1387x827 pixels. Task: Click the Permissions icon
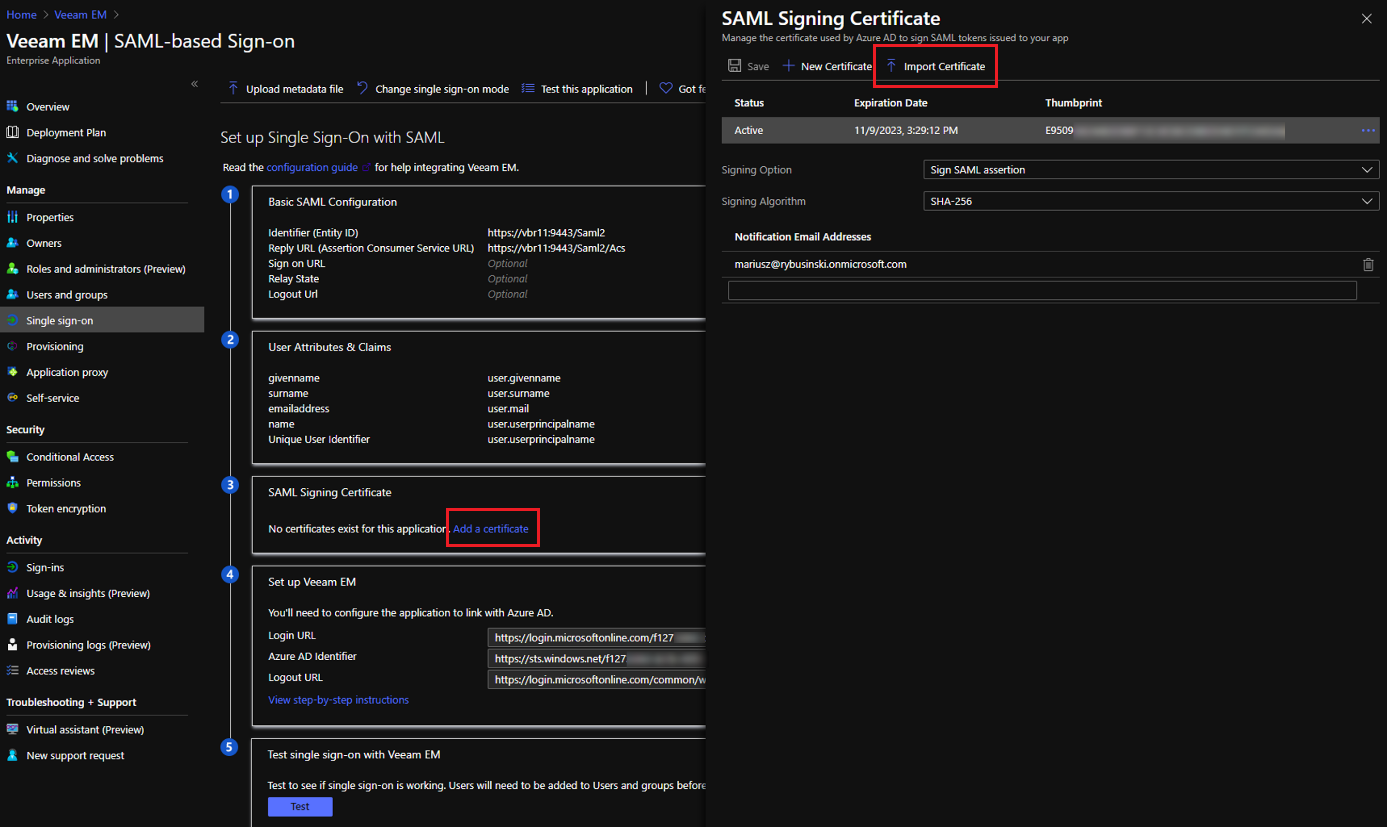(13, 483)
